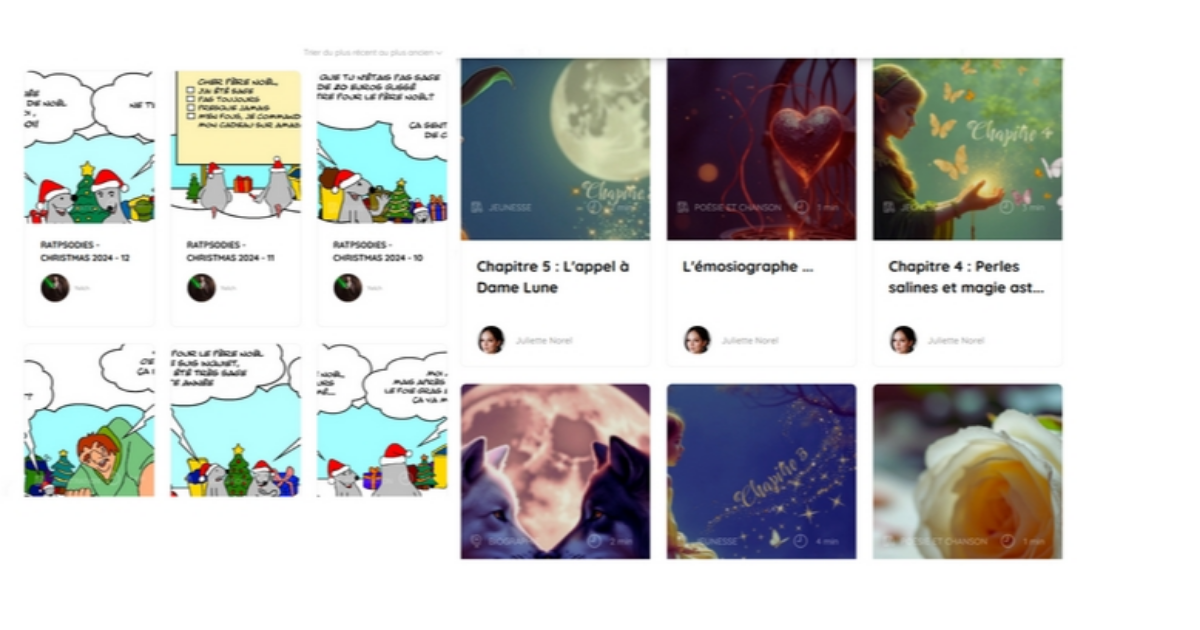Click the Jeunesse category icon on the Chapitre 5 card

[x=477, y=207]
